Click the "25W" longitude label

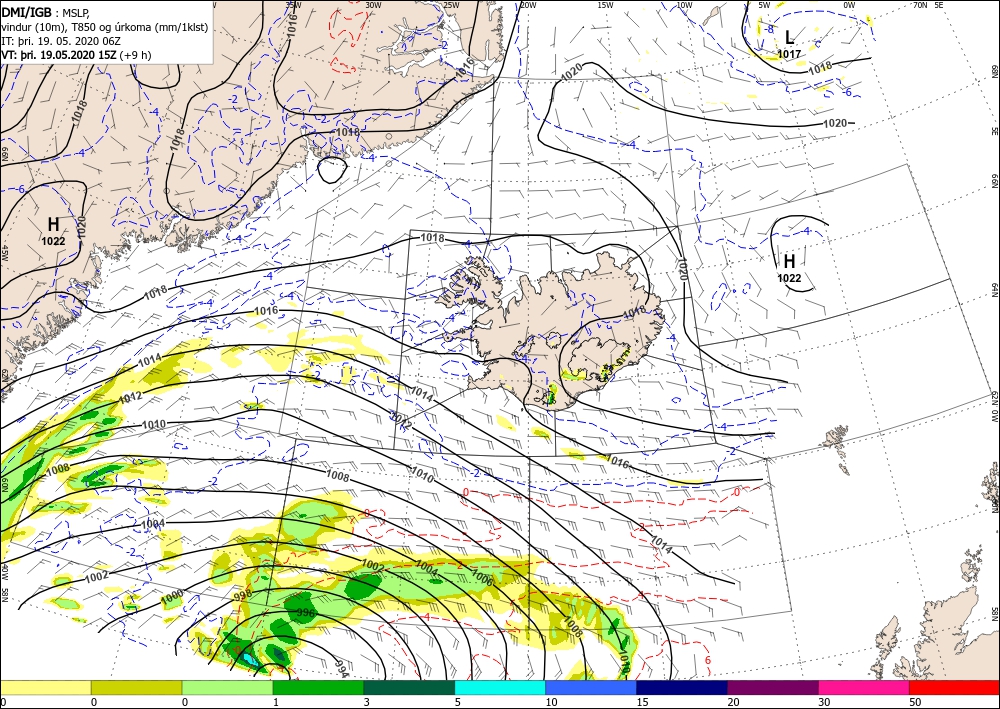(452, 4)
